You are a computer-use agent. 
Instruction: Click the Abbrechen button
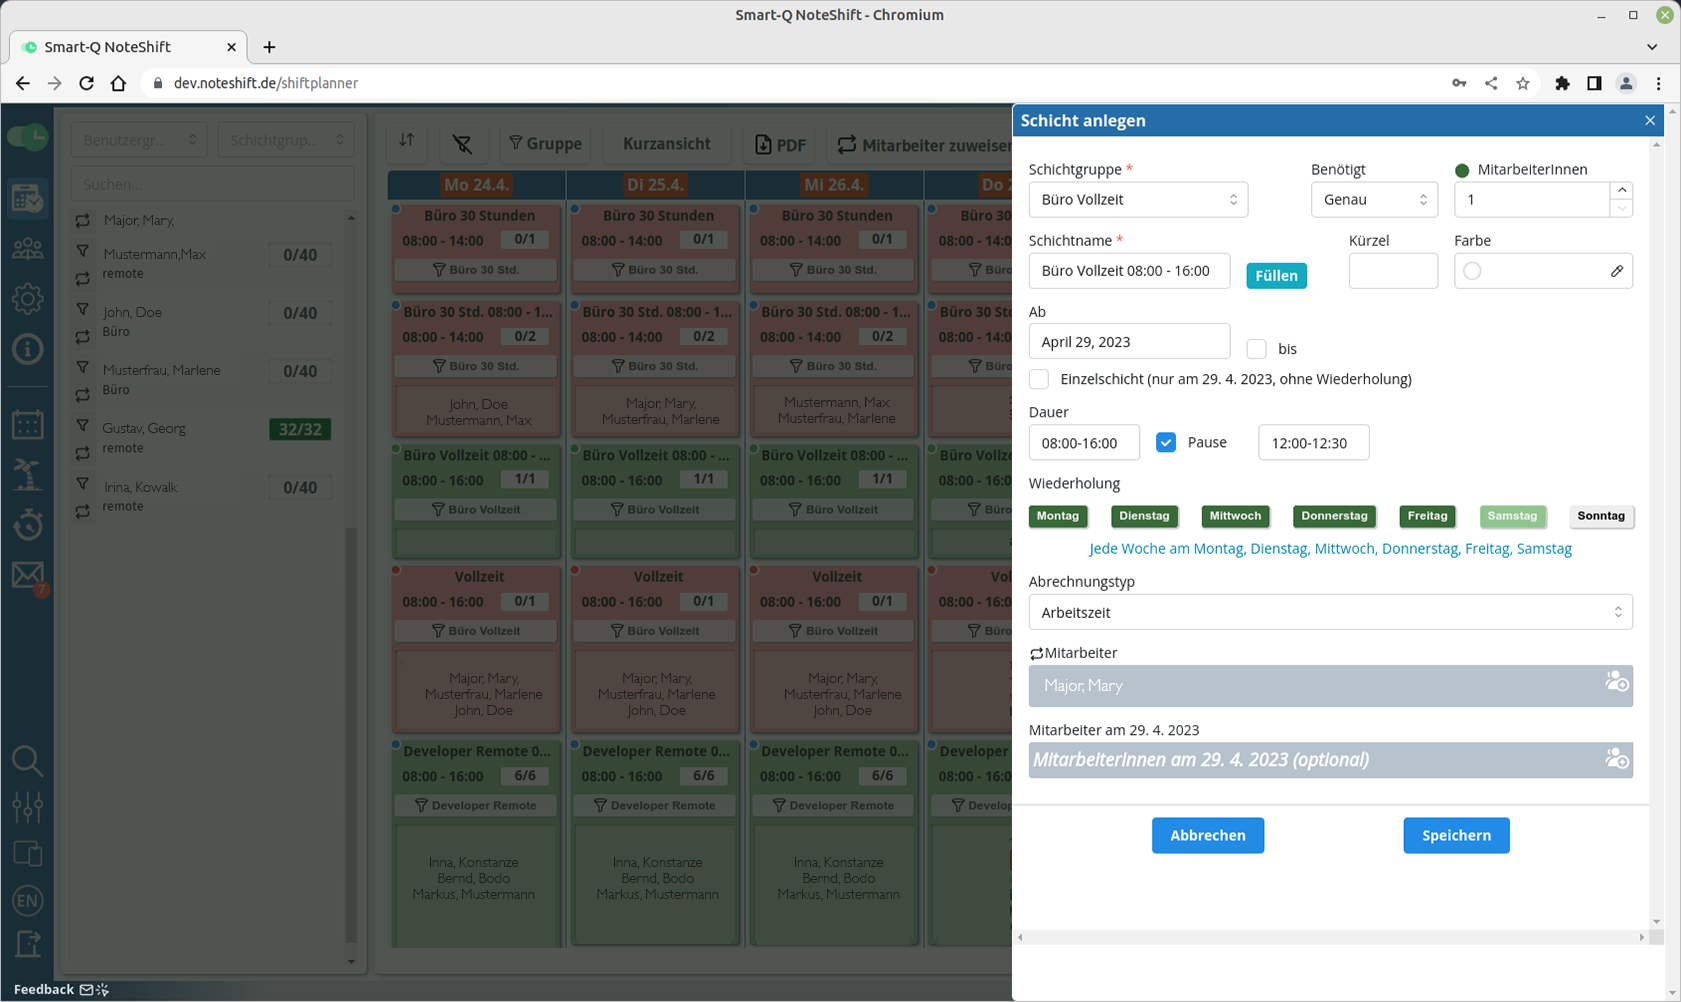click(x=1207, y=835)
